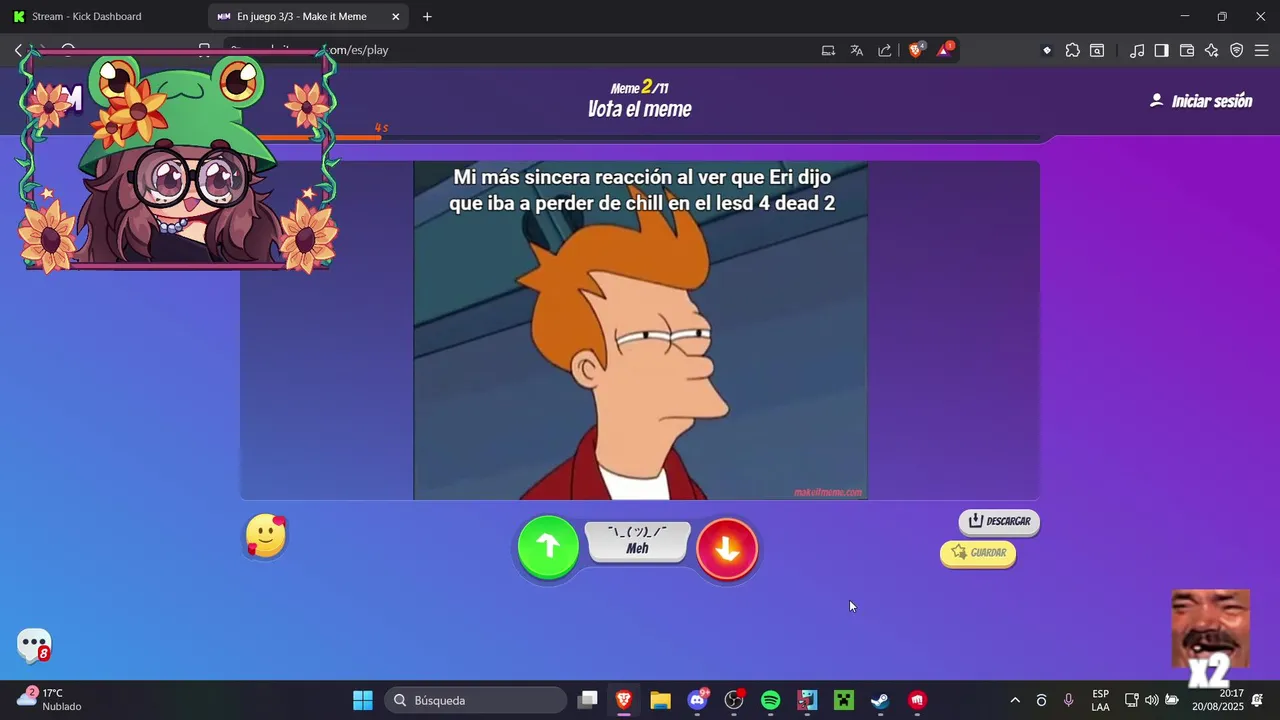Click the Búsqueda taskbar search box

tap(475, 700)
